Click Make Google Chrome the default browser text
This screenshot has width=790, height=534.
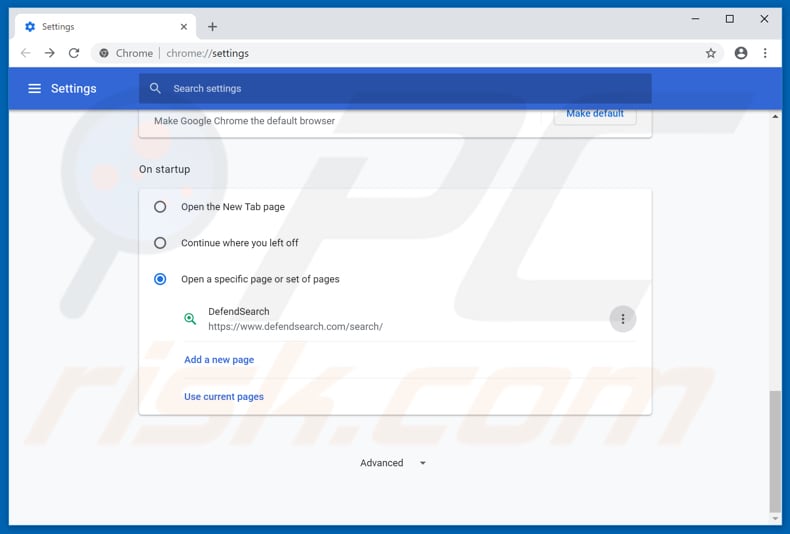click(x=244, y=121)
